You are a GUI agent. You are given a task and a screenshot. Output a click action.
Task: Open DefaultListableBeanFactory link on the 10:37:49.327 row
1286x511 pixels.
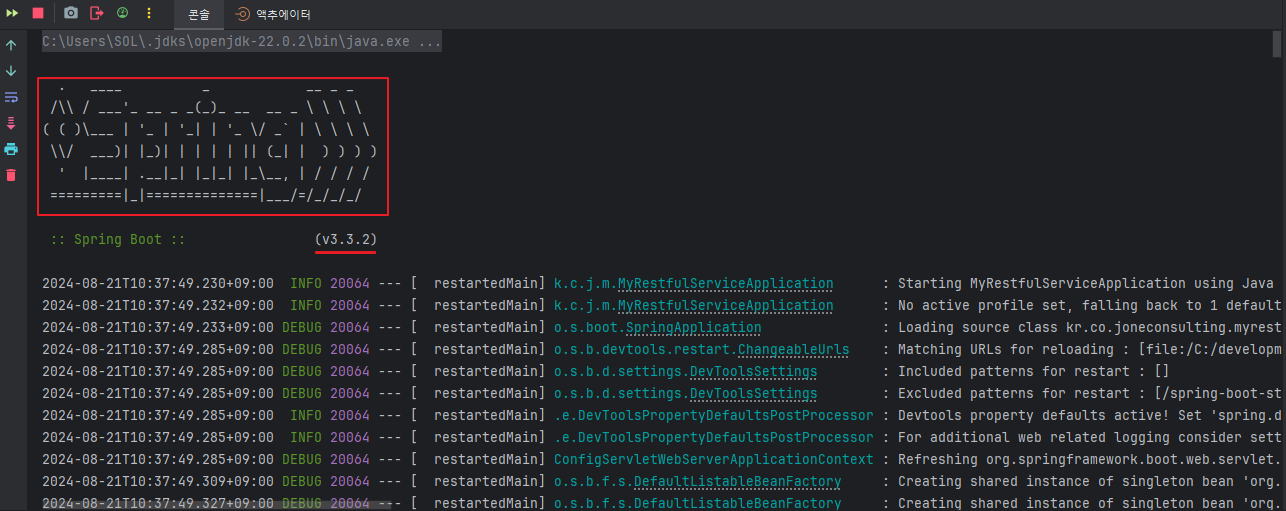[x=737, y=503]
